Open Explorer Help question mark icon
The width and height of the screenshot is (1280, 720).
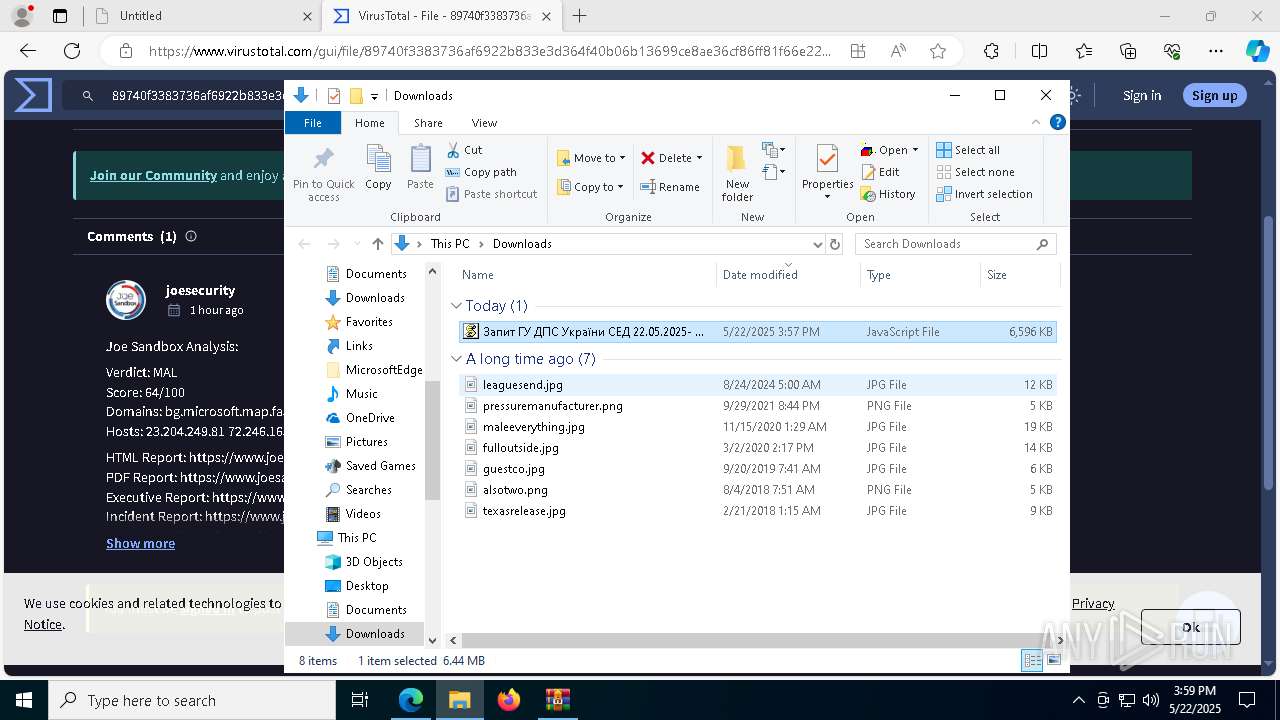click(x=1058, y=122)
